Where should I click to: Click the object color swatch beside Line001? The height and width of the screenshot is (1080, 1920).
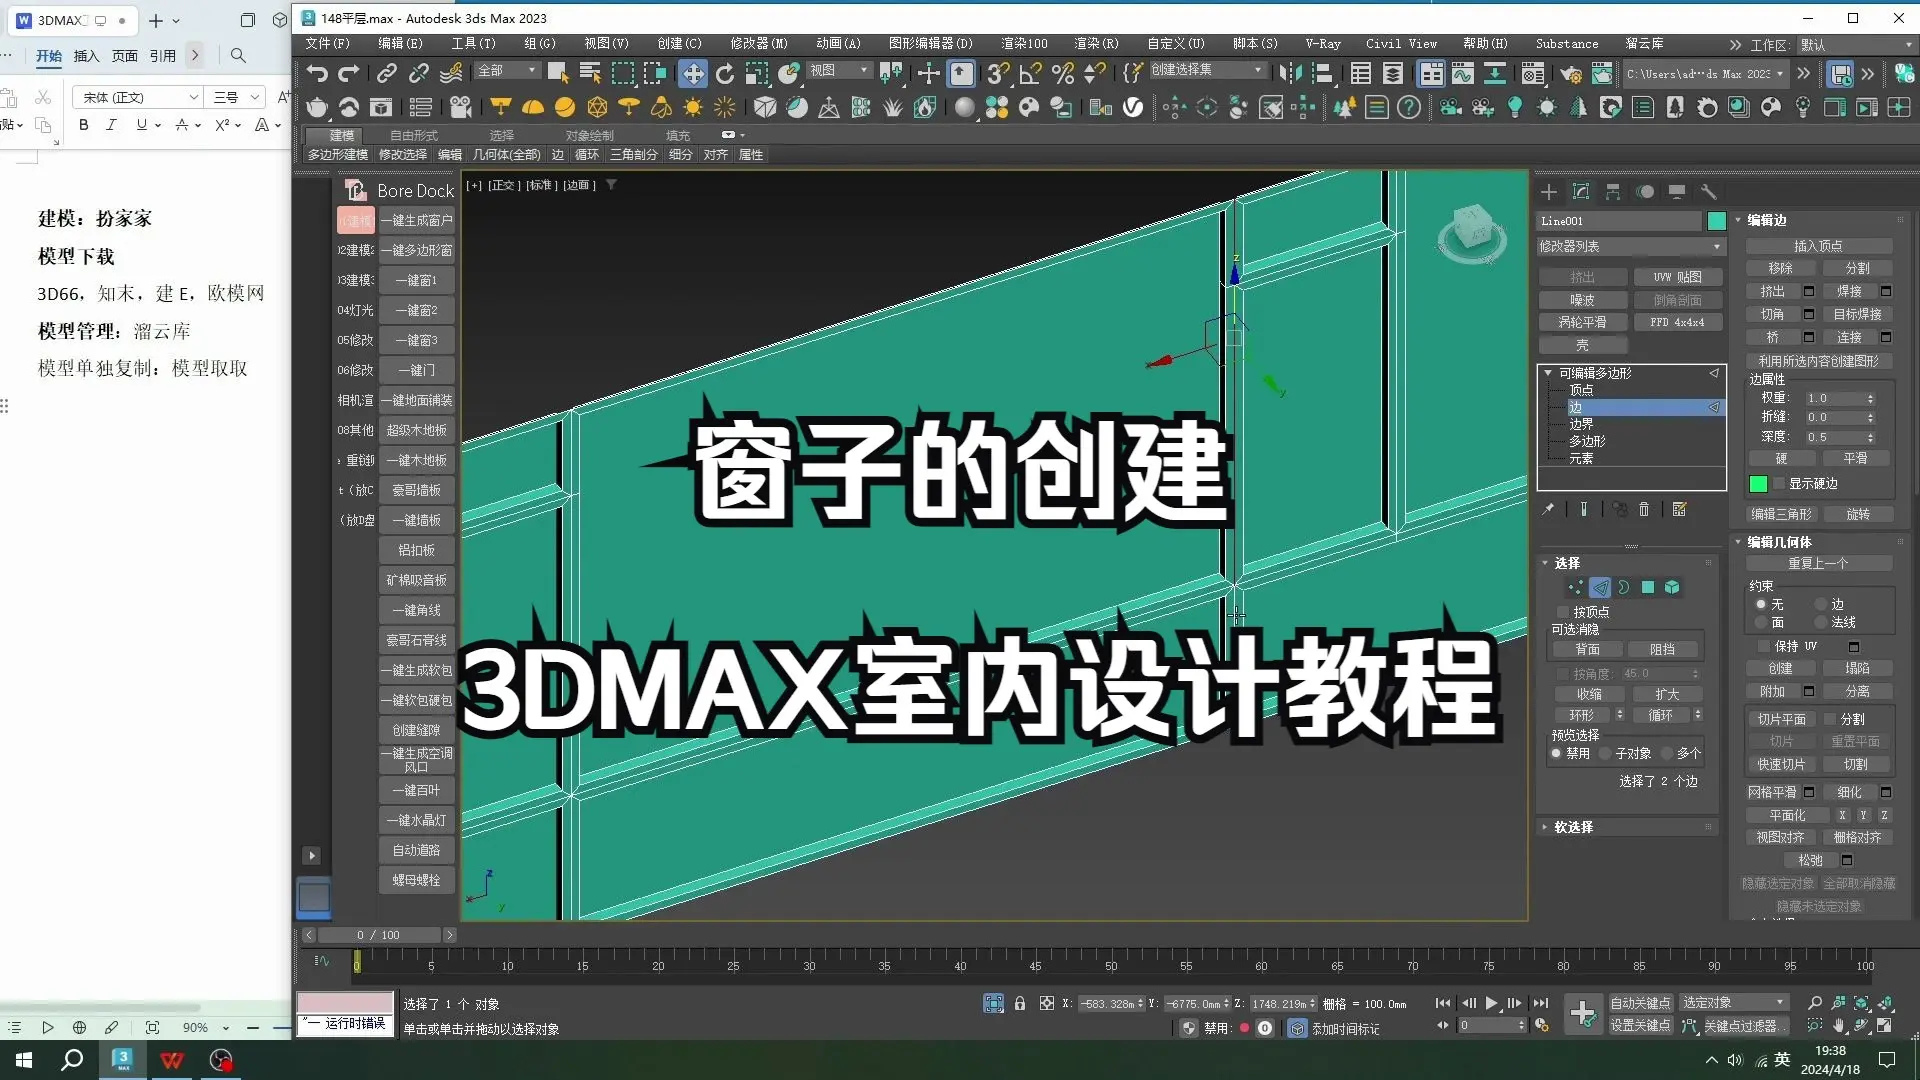tap(1717, 222)
